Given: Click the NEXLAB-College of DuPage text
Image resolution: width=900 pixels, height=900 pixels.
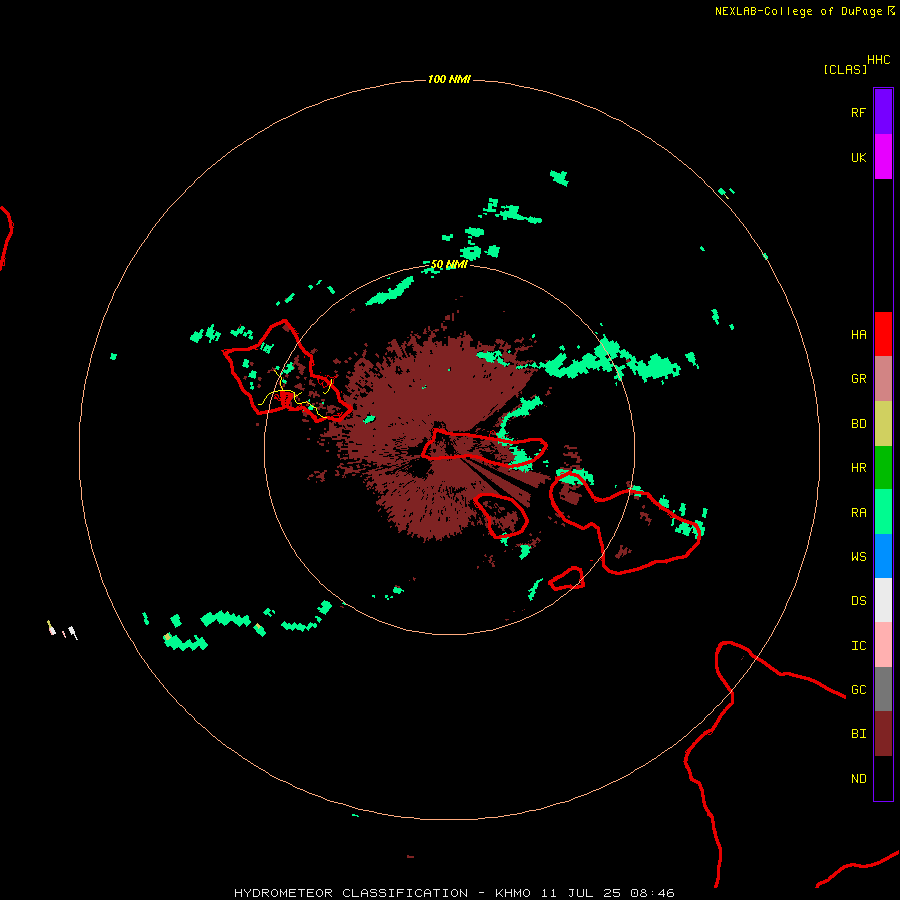Looking at the screenshot, I should [798, 11].
